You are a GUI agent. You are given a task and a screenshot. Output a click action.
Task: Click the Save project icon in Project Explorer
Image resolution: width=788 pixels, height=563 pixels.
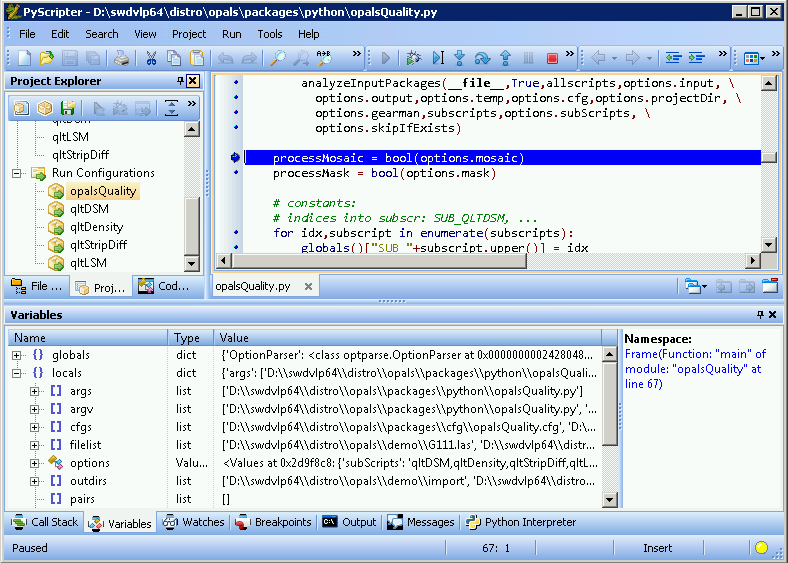(x=68, y=108)
